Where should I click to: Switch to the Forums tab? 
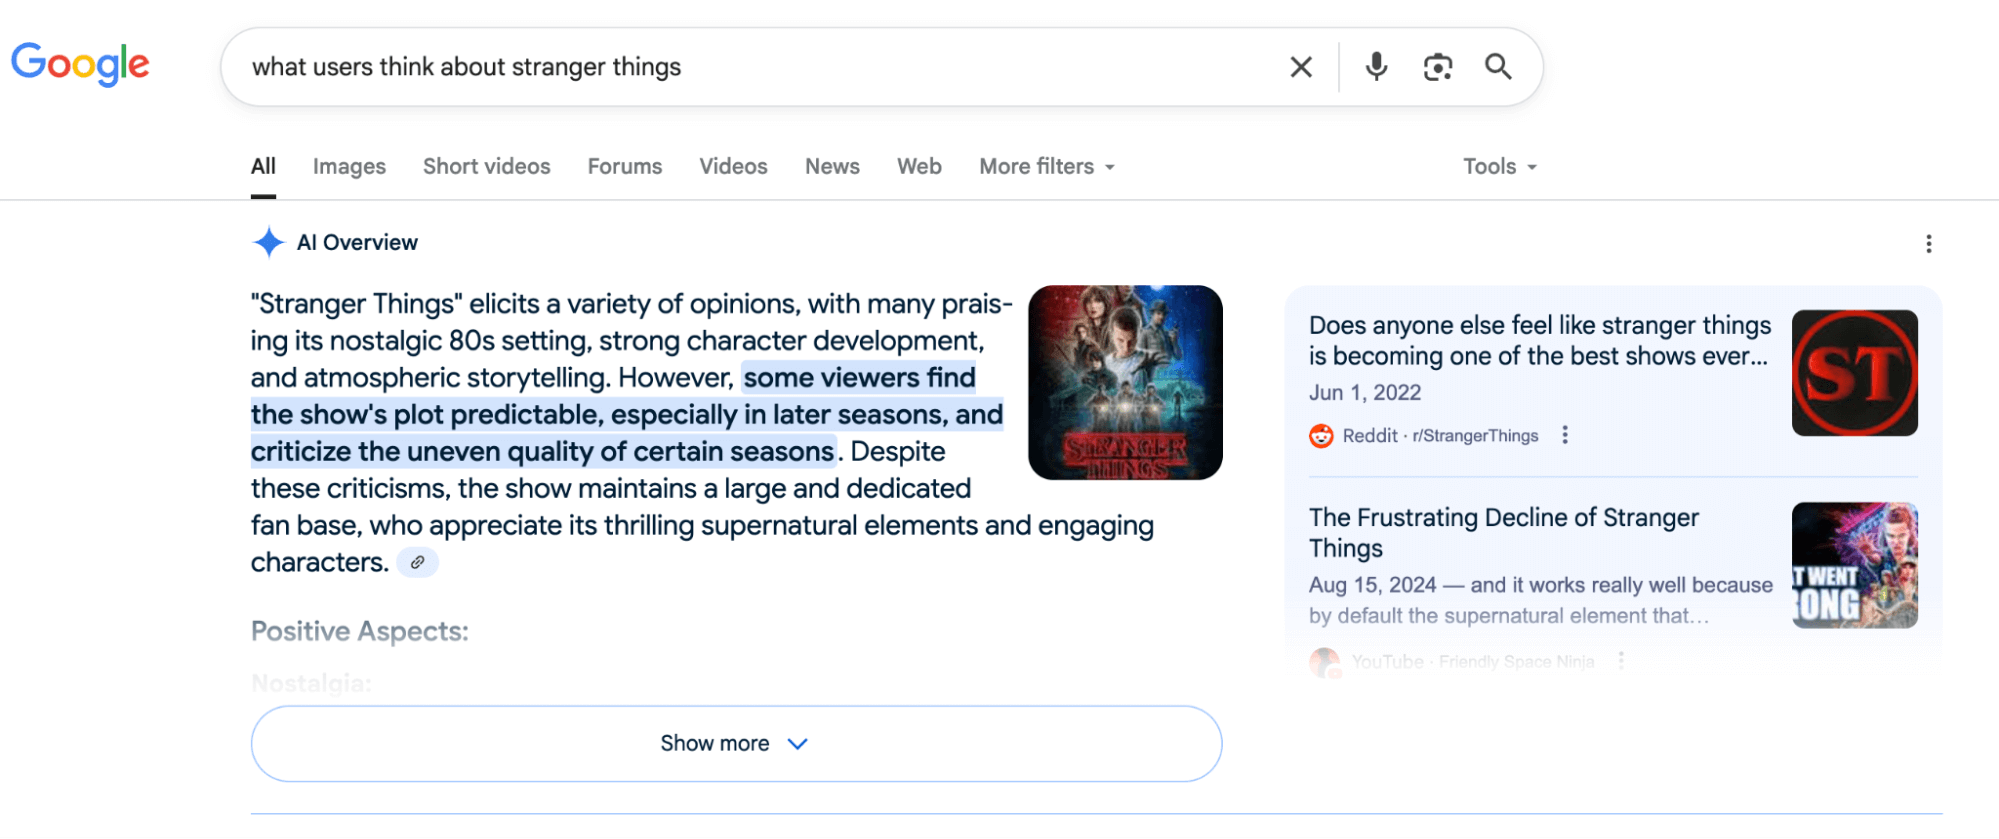tap(625, 167)
